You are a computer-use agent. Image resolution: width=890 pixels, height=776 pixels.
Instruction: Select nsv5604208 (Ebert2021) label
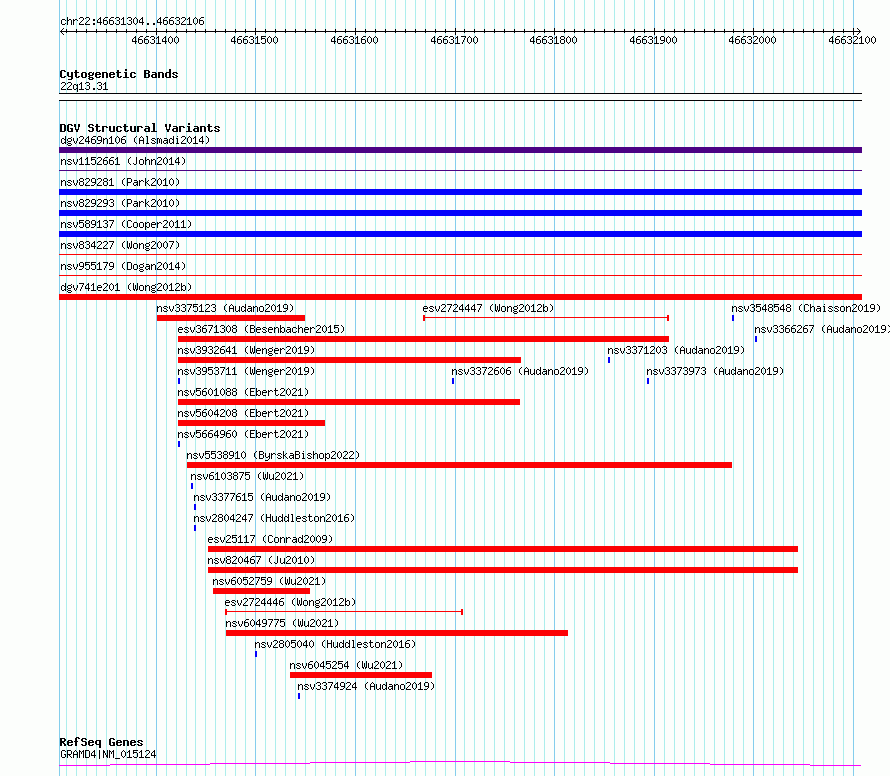[243, 413]
